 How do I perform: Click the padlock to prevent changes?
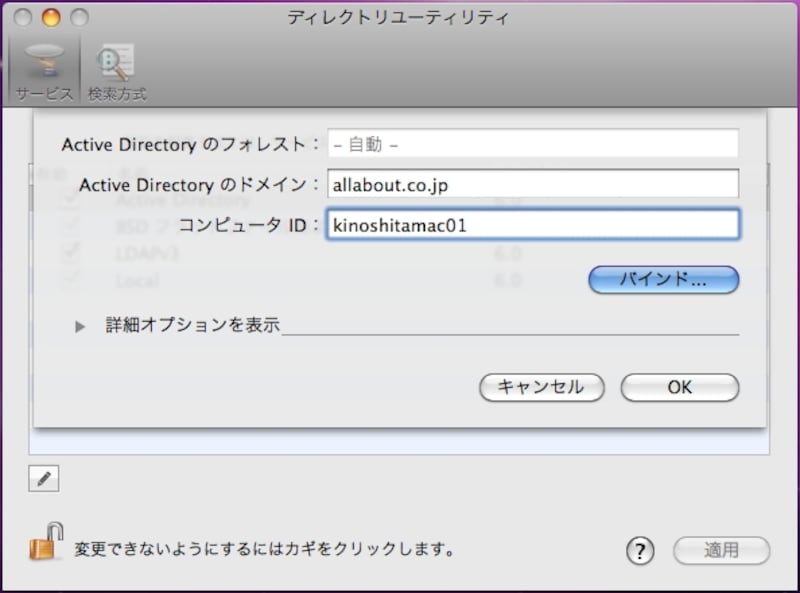coord(46,541)
